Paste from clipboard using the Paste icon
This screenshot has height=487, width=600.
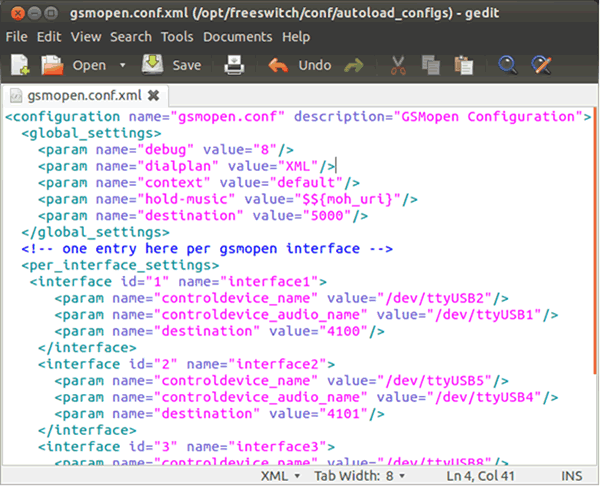pyautogui.click(x=462, y=66)
